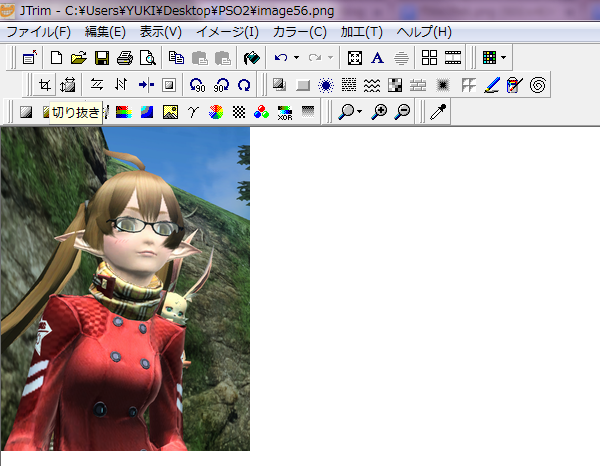Create a new blank image

[56, 58]
